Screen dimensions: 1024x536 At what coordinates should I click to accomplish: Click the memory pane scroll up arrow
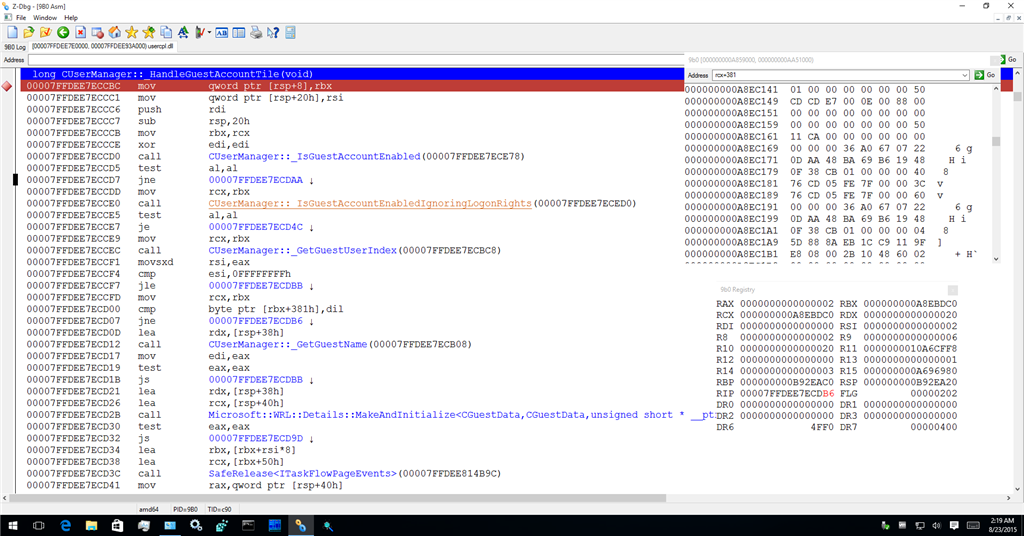(996, 89)
